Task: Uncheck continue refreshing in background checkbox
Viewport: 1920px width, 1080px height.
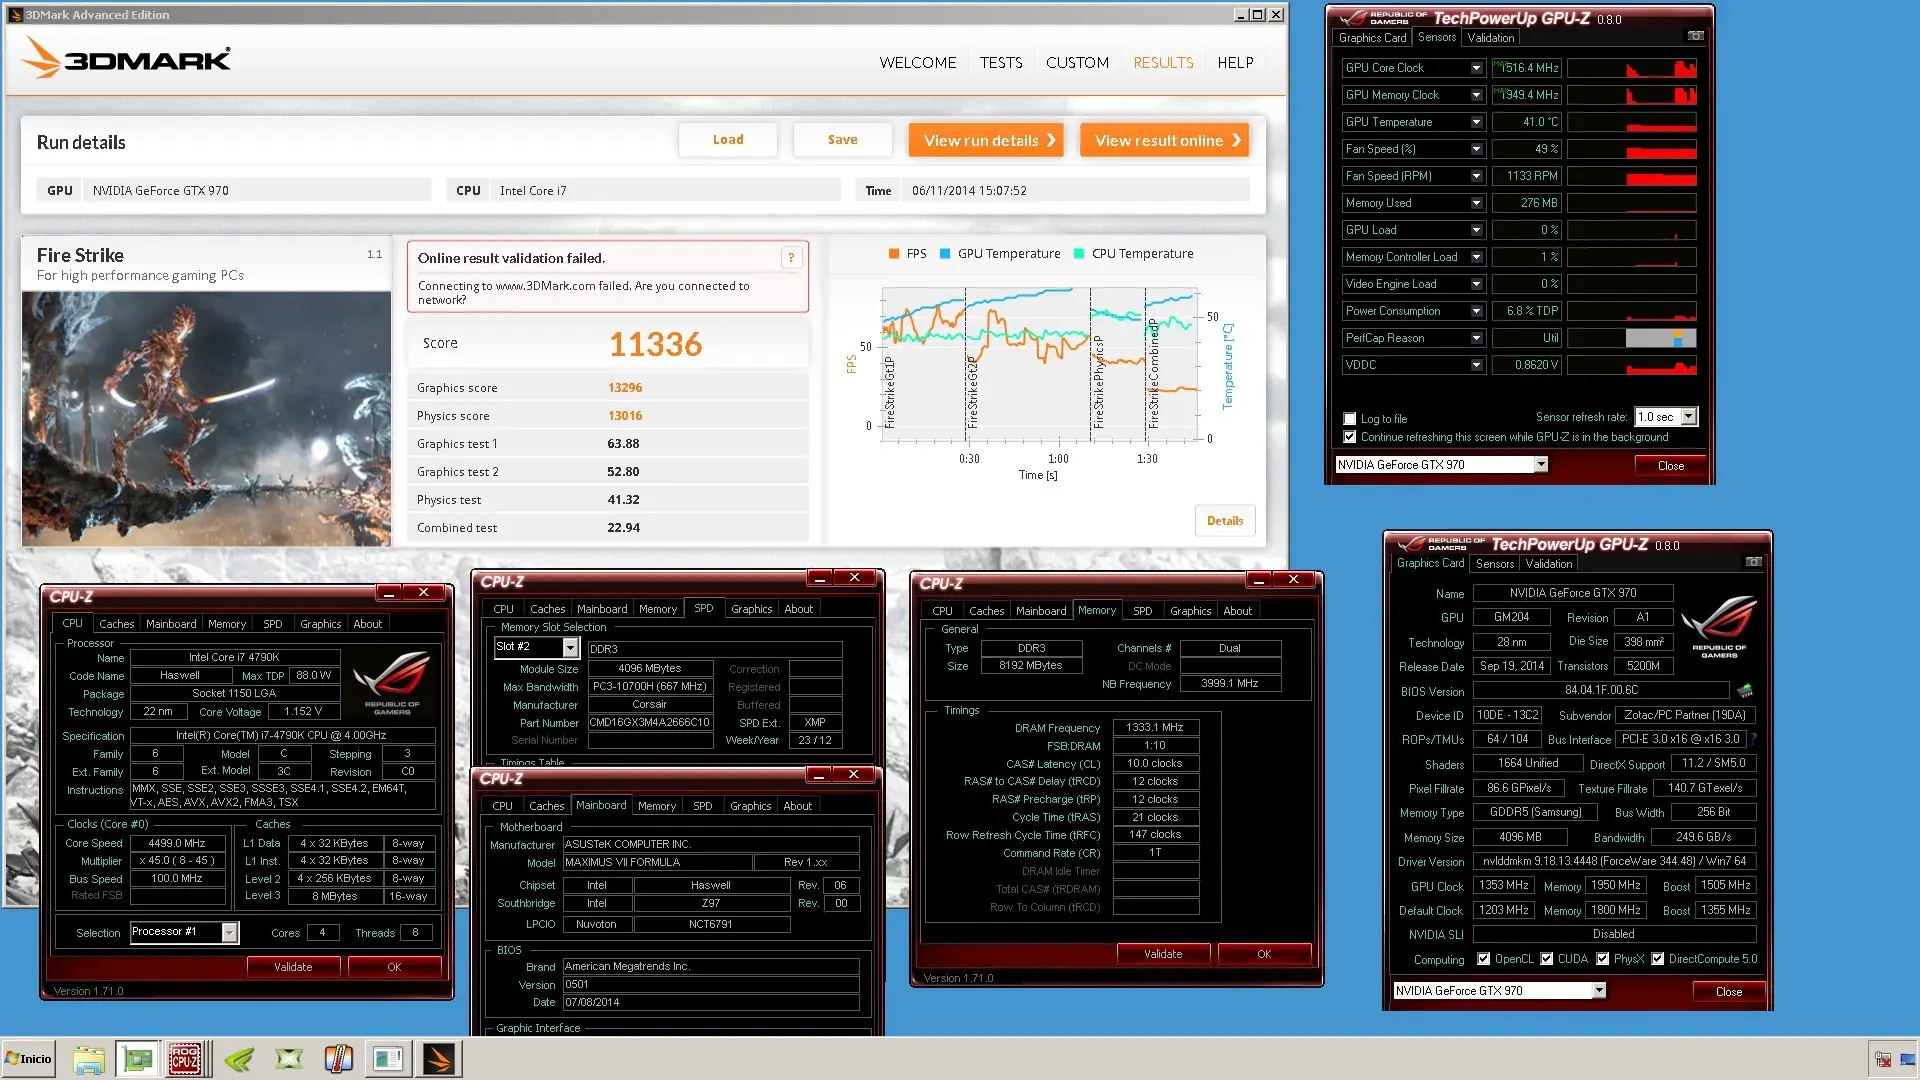Action: point(1350,437)
